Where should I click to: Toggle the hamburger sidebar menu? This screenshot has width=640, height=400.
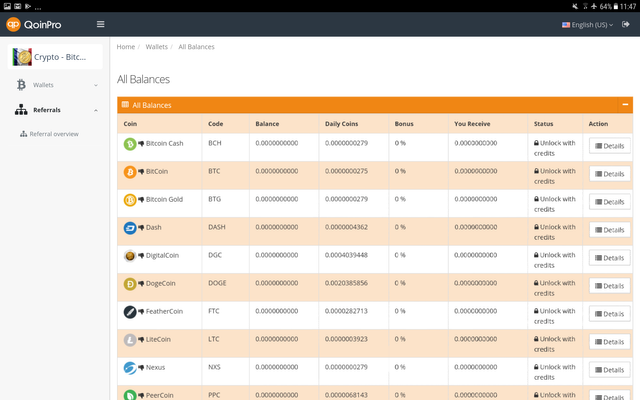pos(100,24)
